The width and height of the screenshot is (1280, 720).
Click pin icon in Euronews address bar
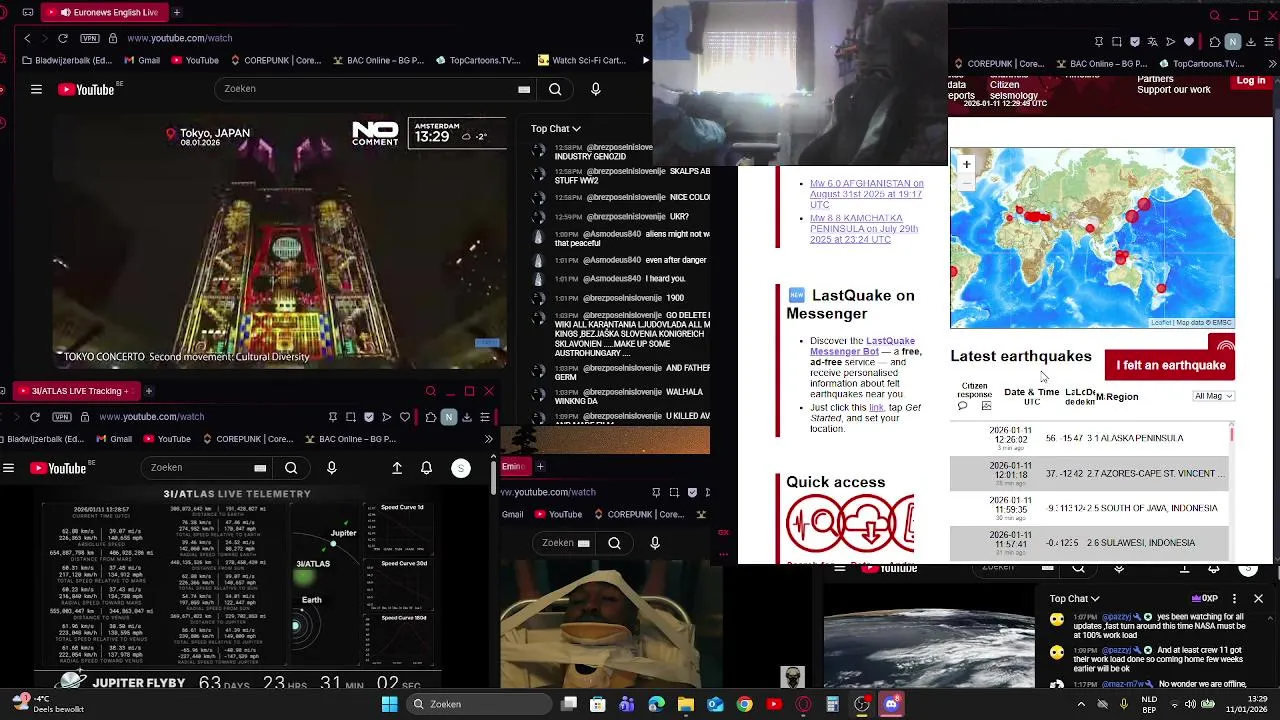pyautogui.click(x=639, y=38)
